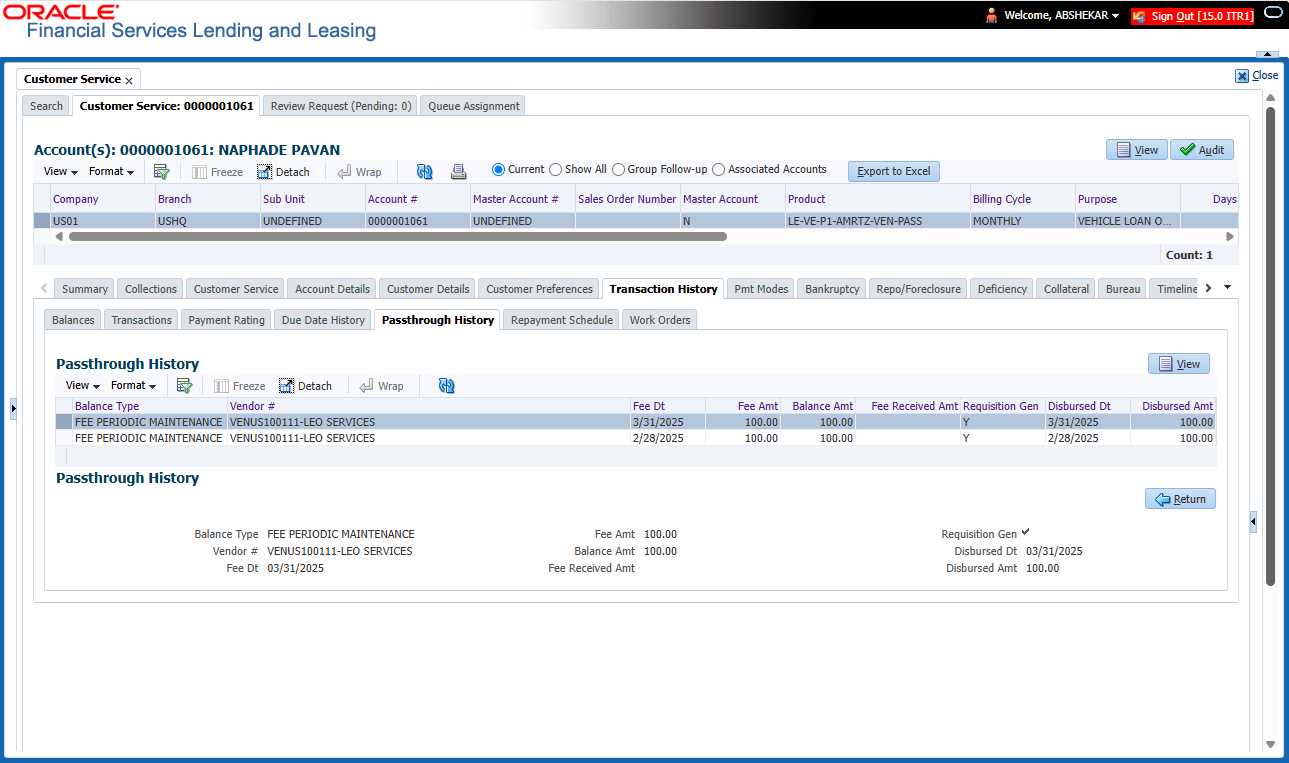Select the Show All radio button
This screenshot has height=763, width=1289.
(x=556, y=170)
